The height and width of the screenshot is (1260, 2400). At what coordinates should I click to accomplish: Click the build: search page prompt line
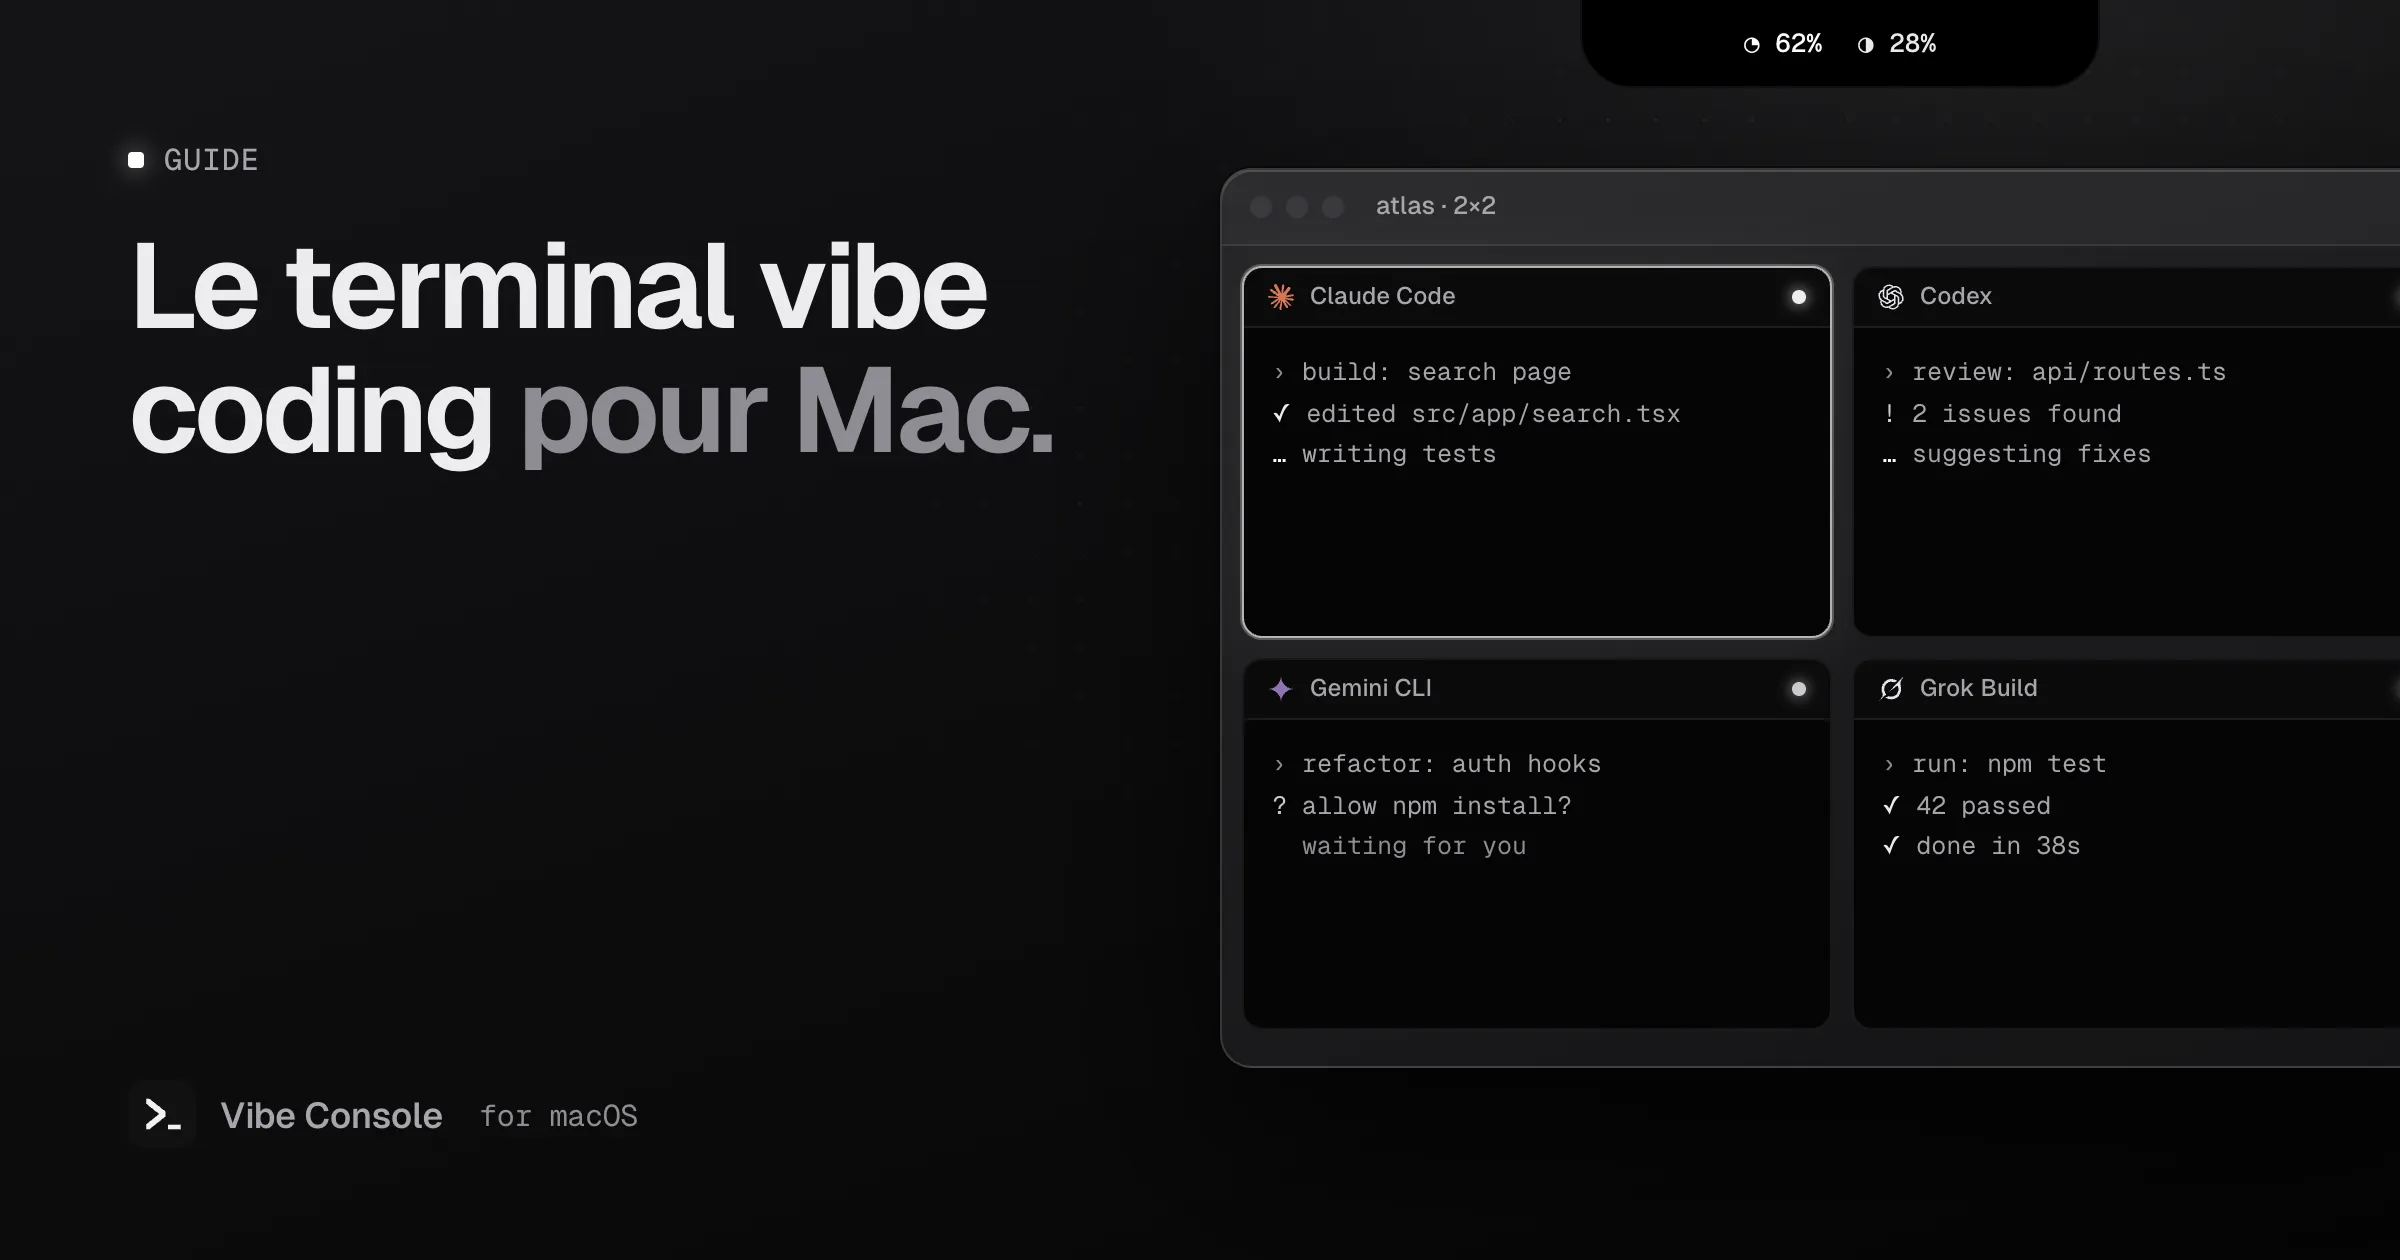point(1423,372)
